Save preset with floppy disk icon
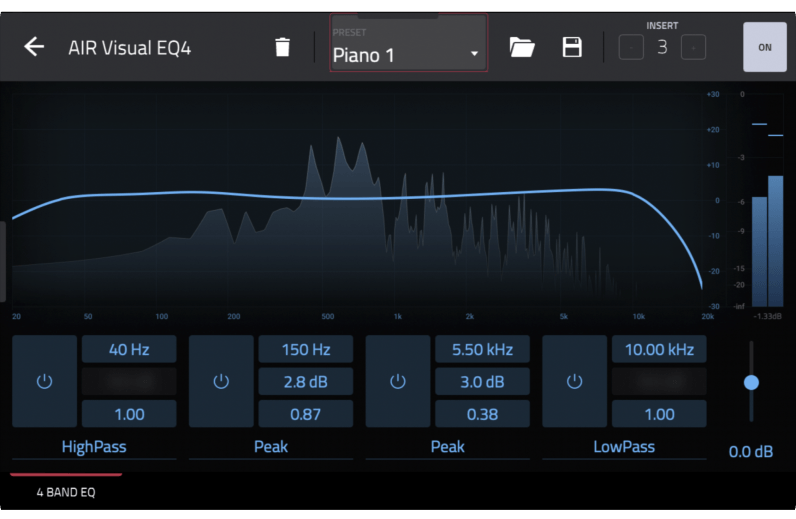This screenshot has height=519, width=796. (572, 47)
